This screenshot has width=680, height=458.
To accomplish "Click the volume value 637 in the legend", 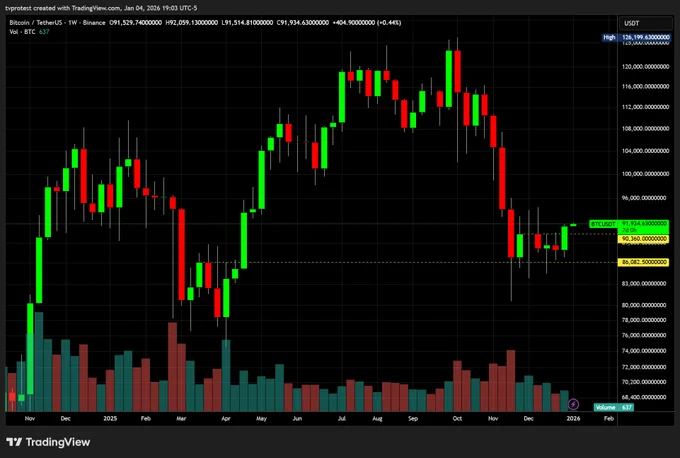I will point(44,32).
